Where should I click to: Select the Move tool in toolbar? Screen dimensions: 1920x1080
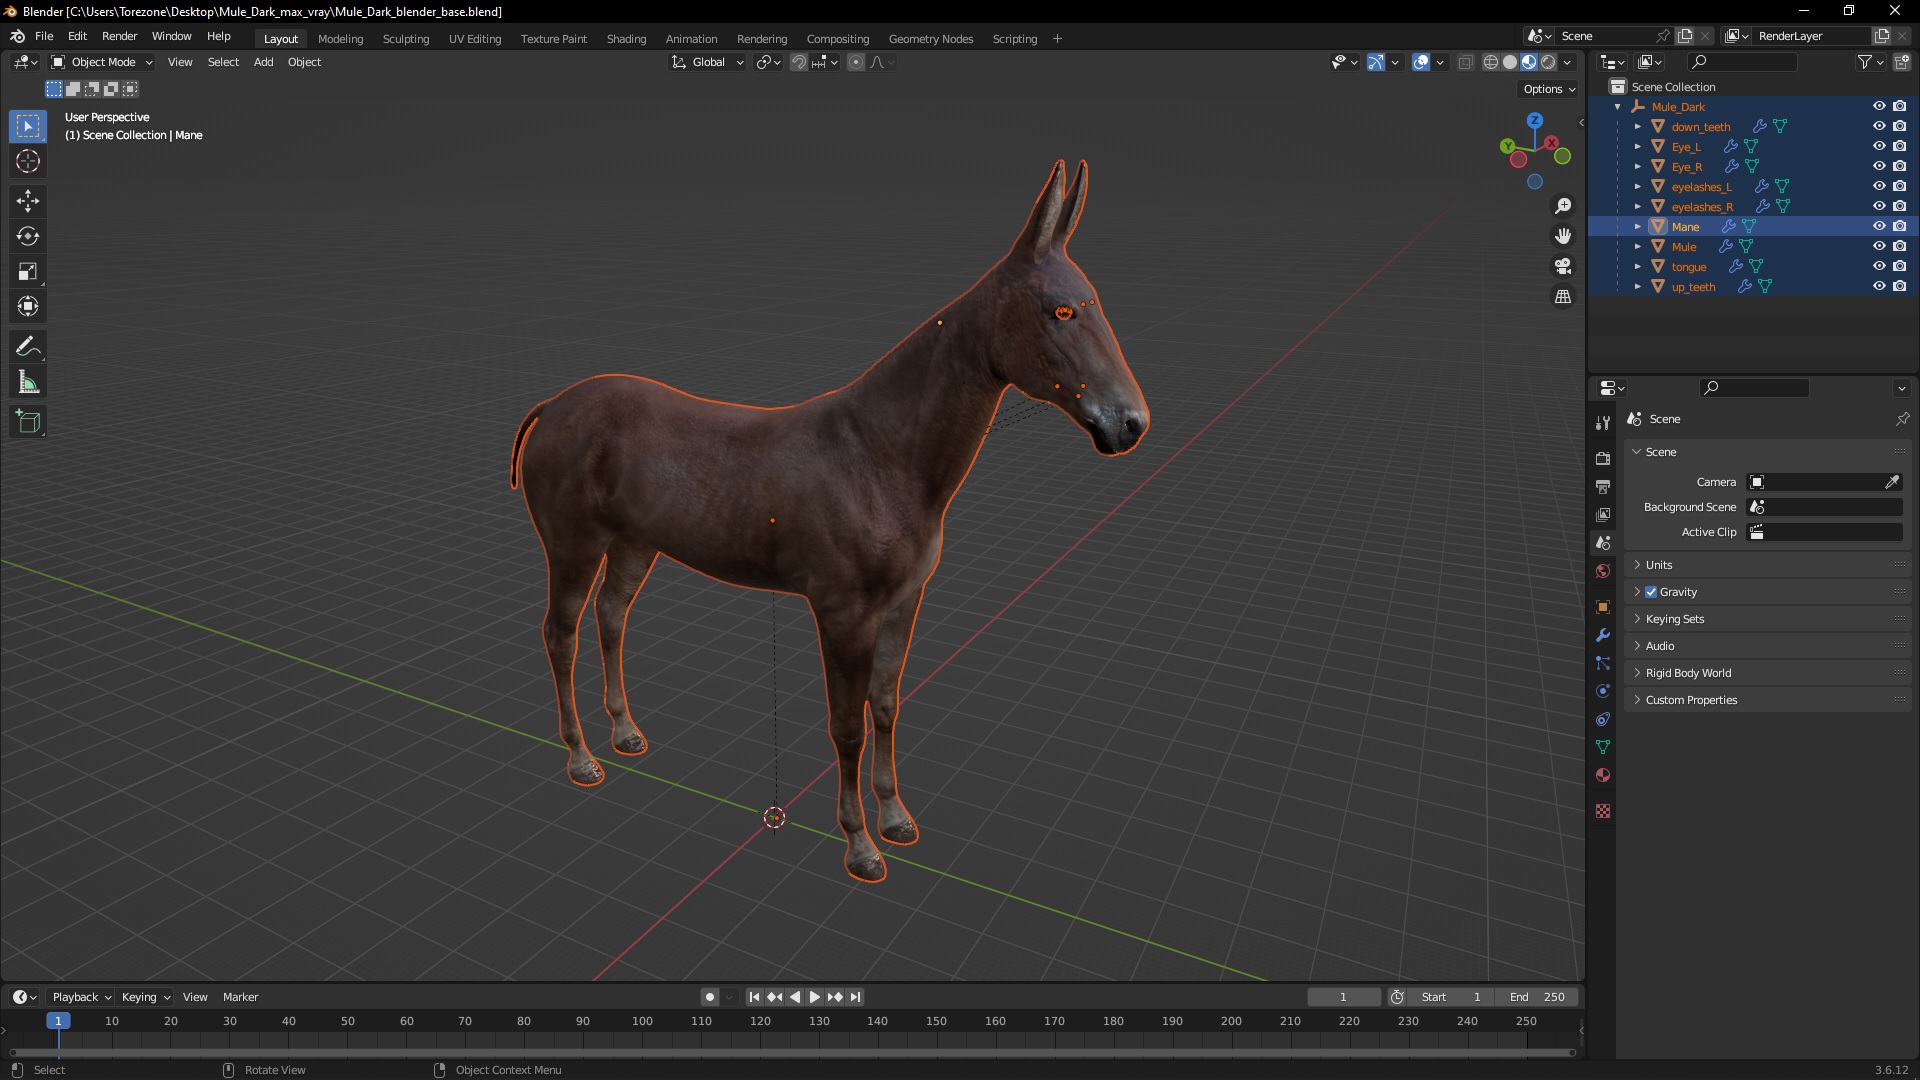click(29, 198)
